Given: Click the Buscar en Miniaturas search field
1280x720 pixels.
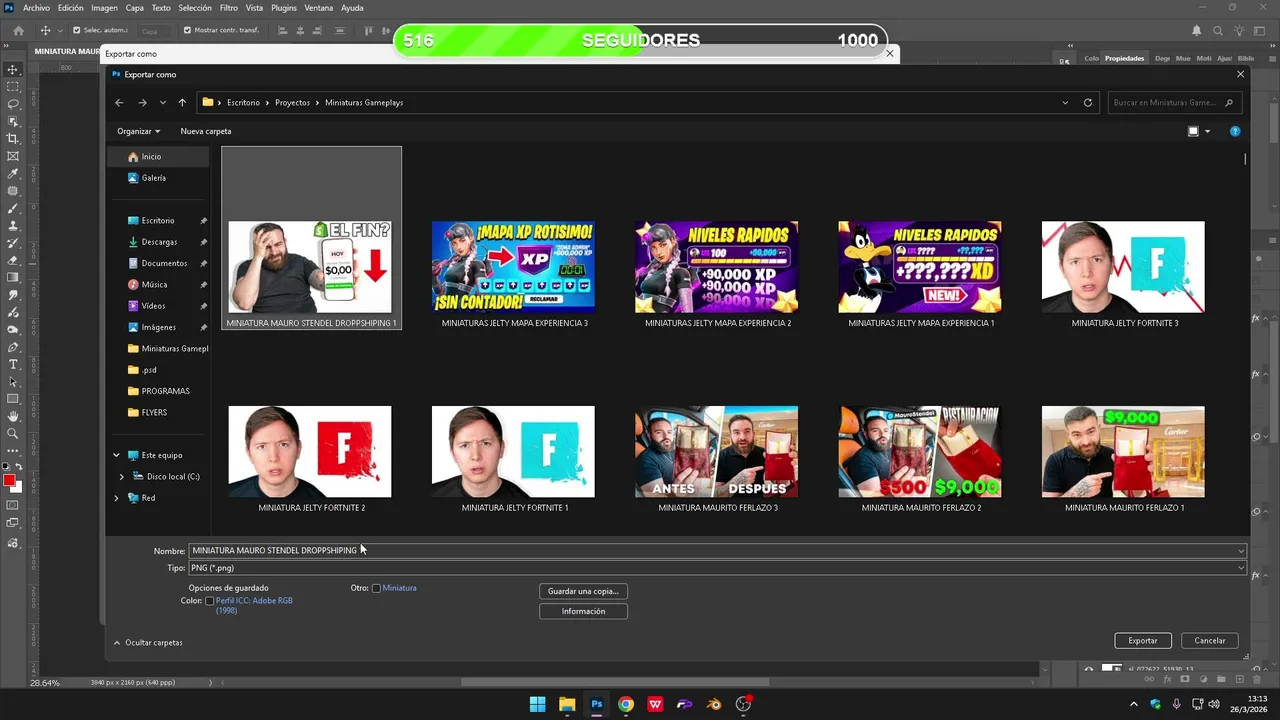Looking at the screenshot, I should tap(1174, 102).
